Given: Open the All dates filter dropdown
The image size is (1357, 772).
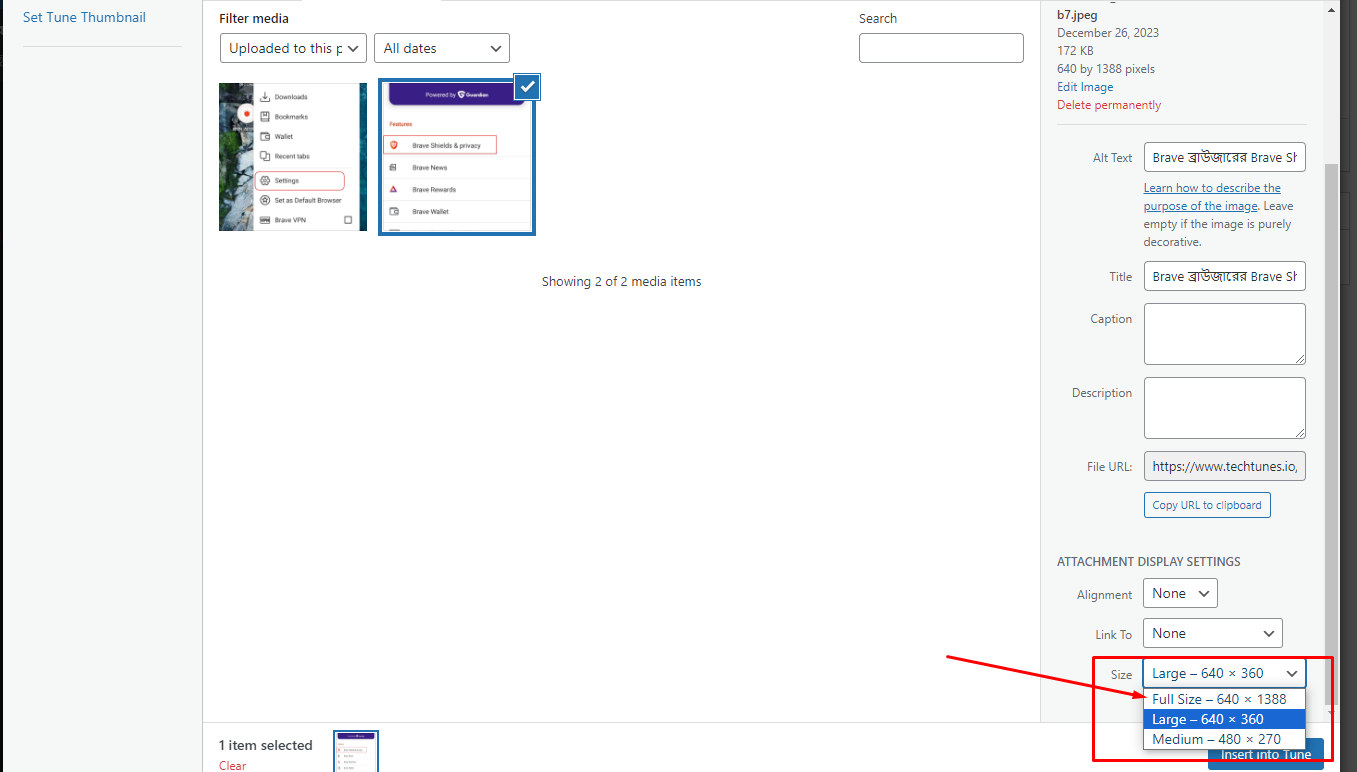Looking at the screenshot, I should tap(442, 48).
